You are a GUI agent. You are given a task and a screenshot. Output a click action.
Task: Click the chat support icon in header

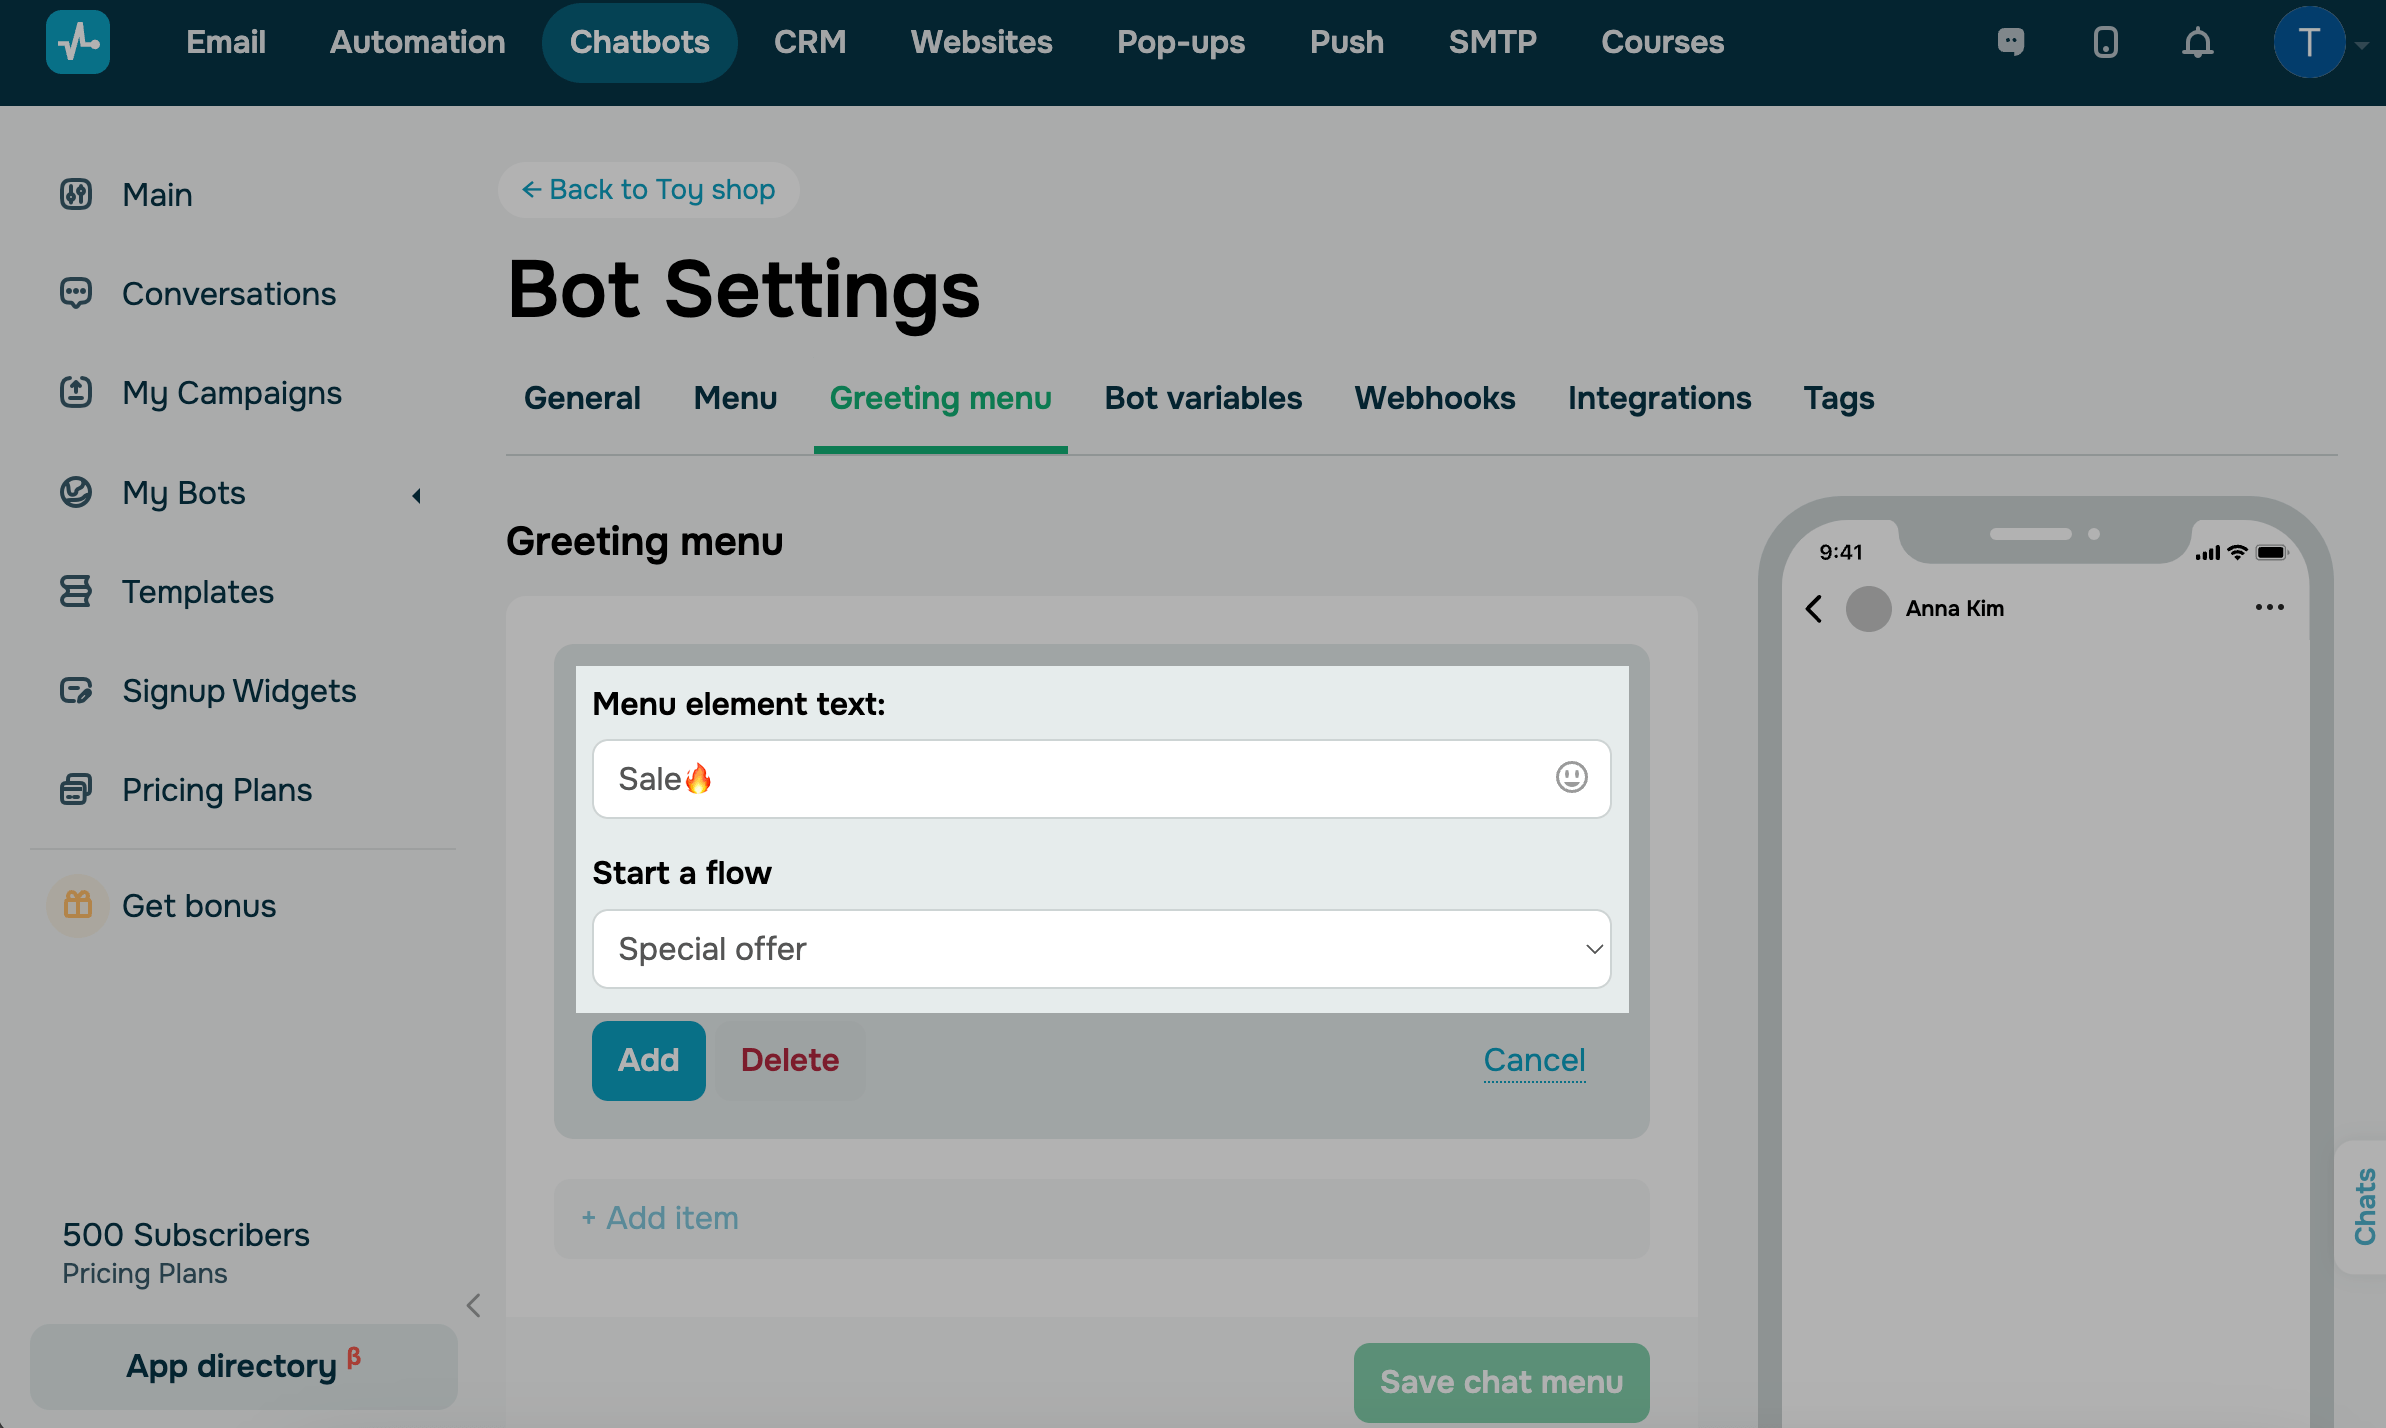coord(2010,42)
